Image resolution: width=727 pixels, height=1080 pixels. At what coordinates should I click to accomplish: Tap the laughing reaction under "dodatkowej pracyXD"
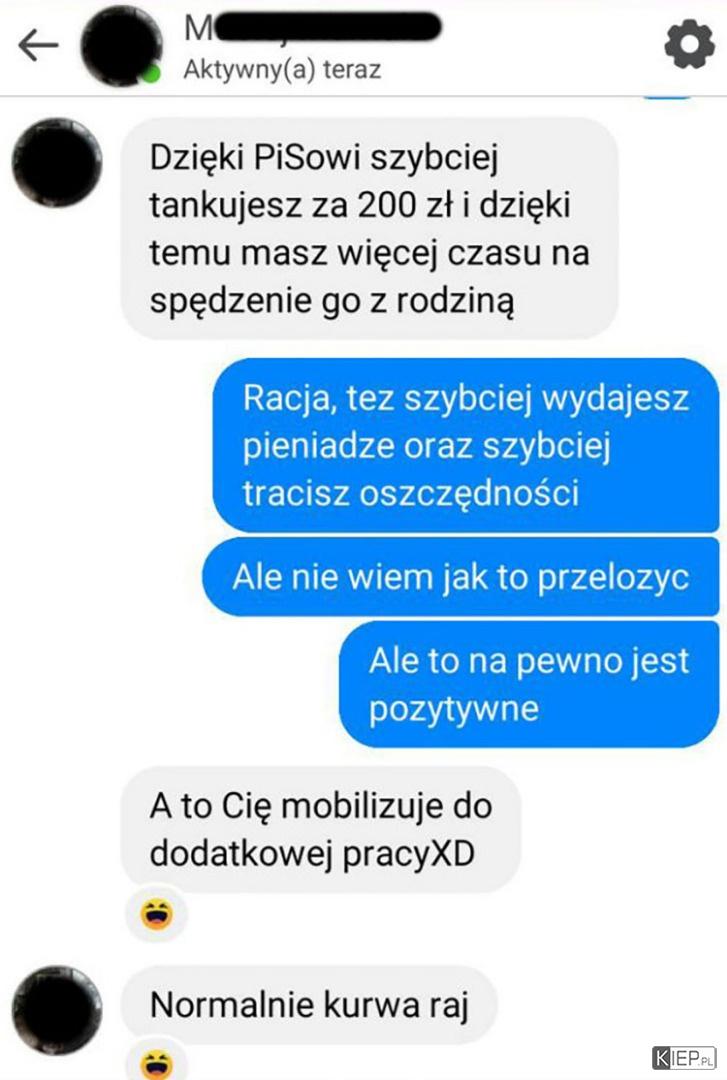[156, 914]
